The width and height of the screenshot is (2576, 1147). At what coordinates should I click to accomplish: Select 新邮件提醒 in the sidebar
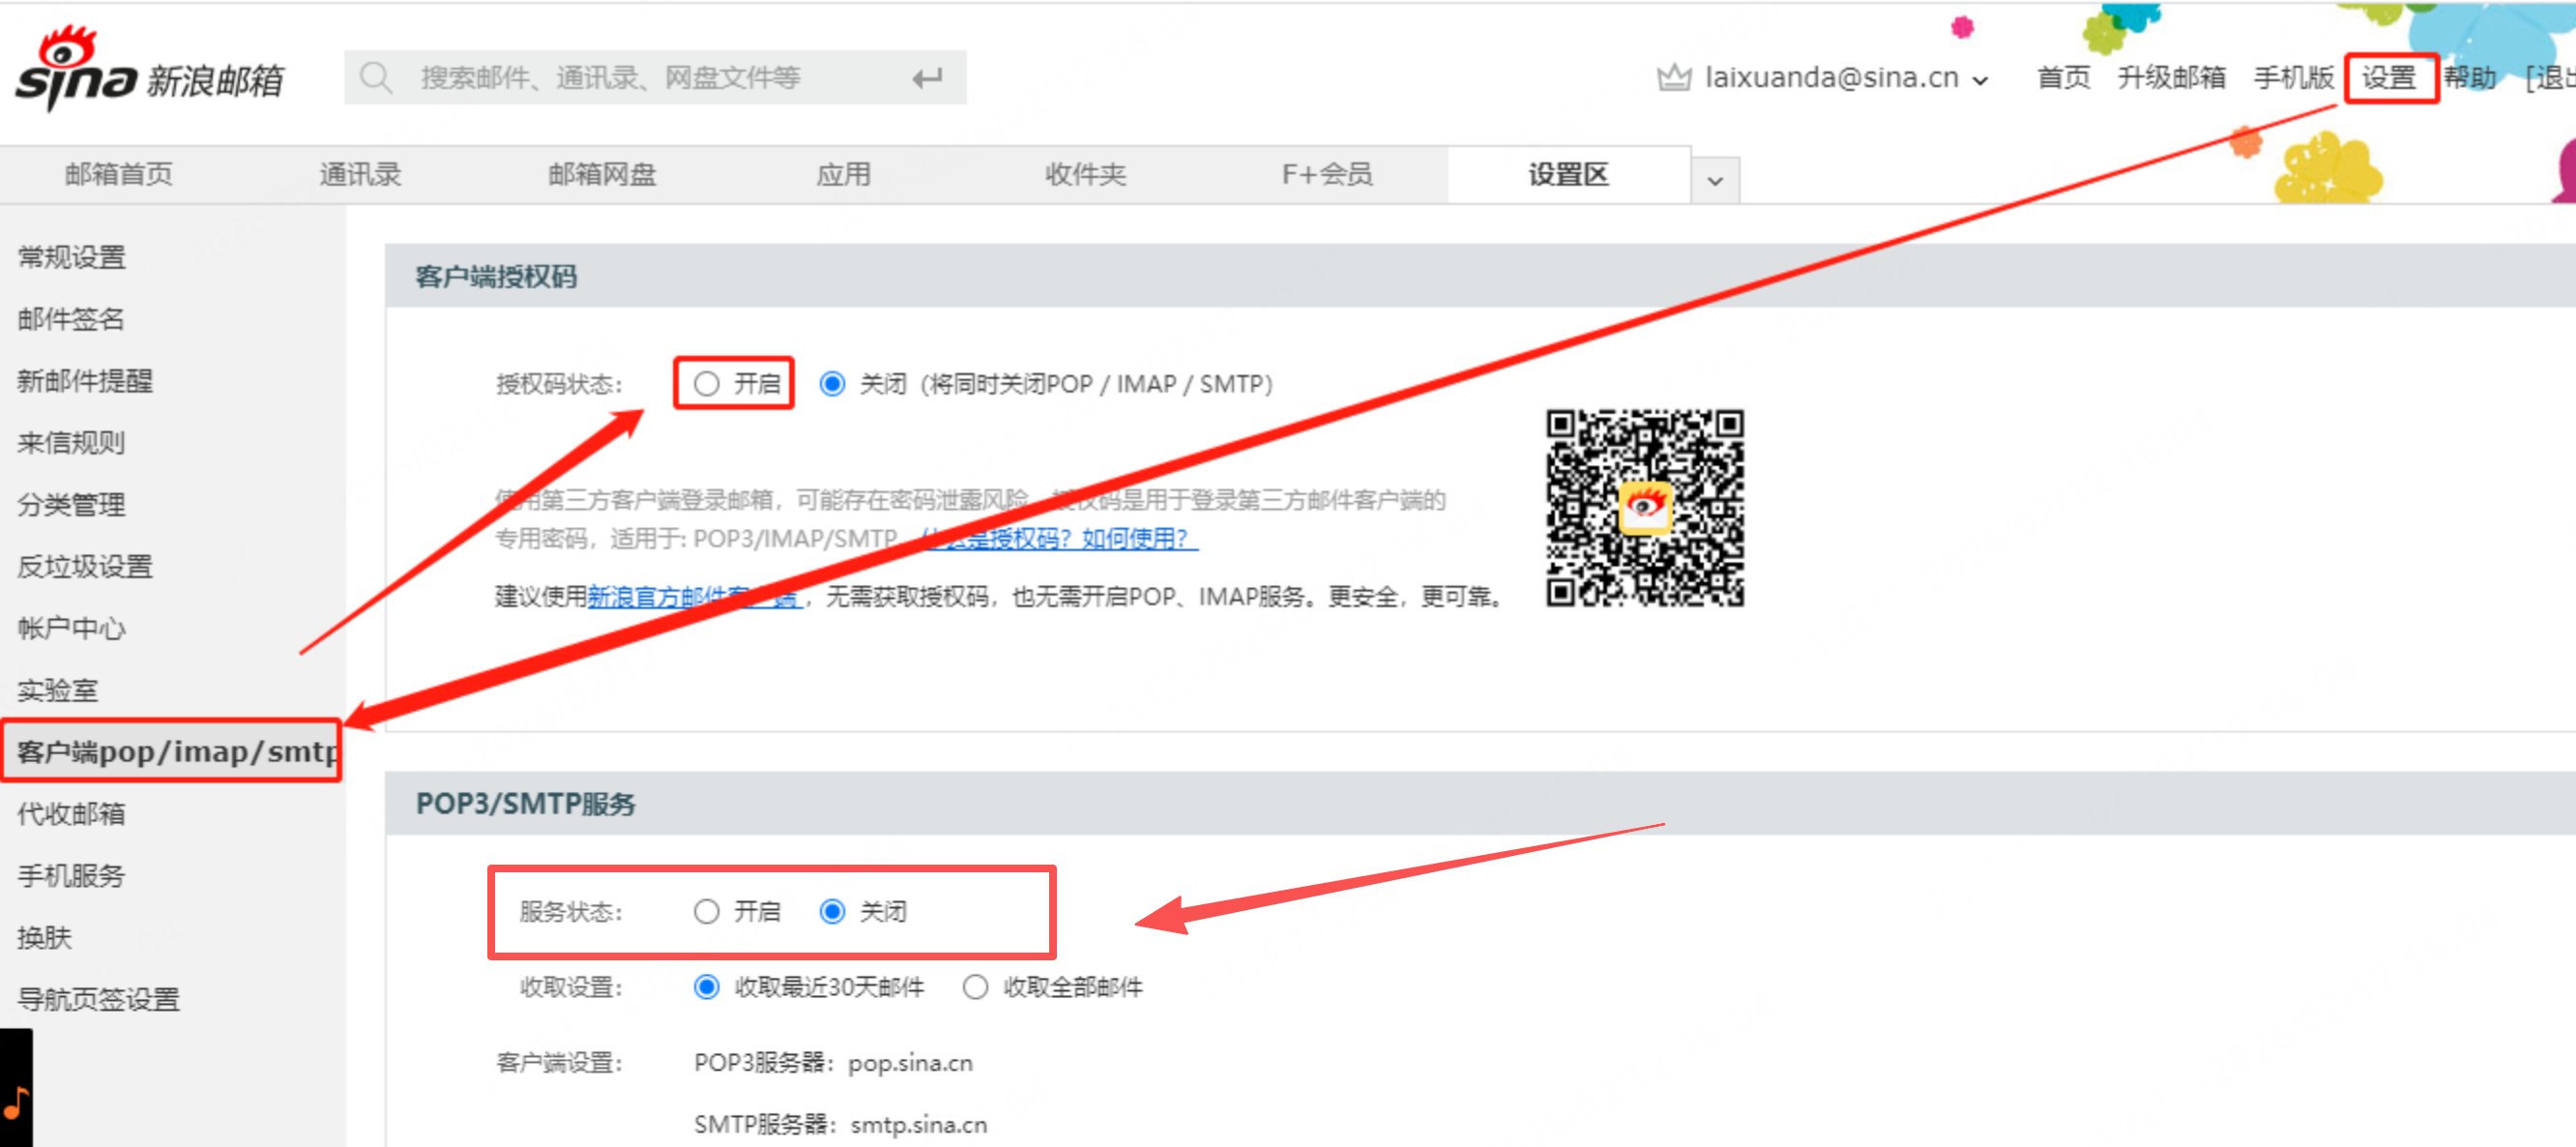click(85, 381)
